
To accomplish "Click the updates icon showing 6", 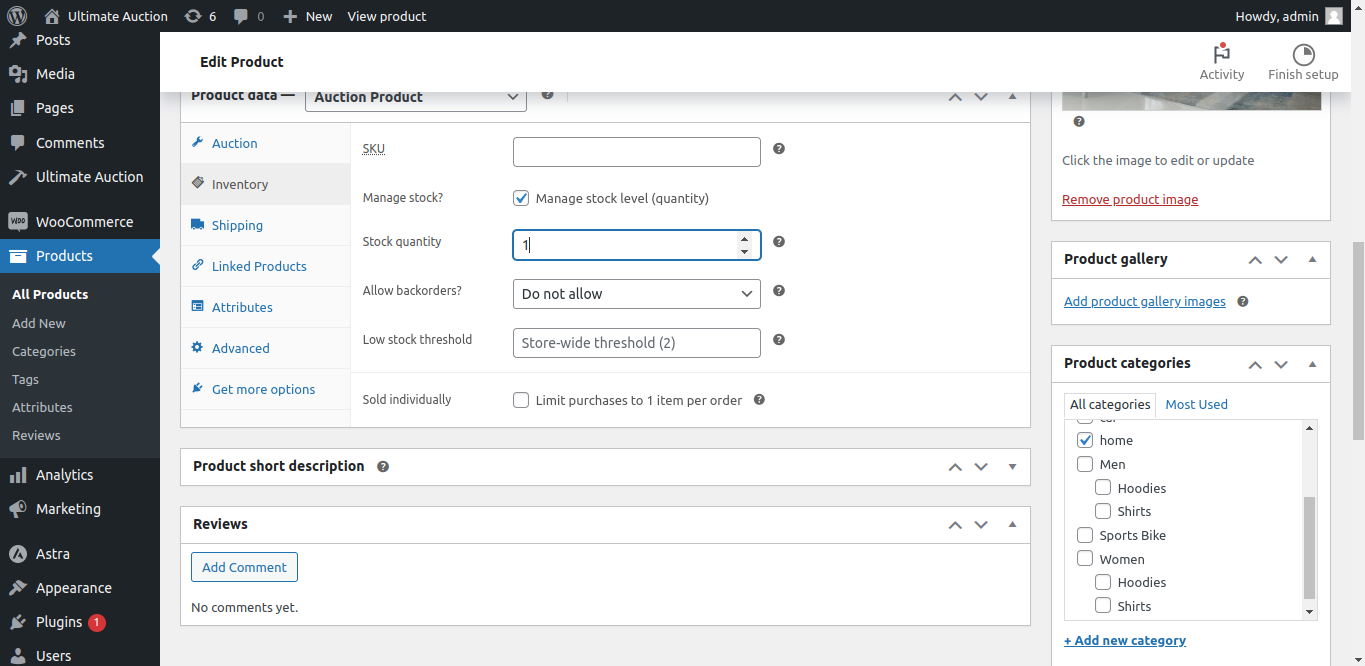I will coord(200,16).
